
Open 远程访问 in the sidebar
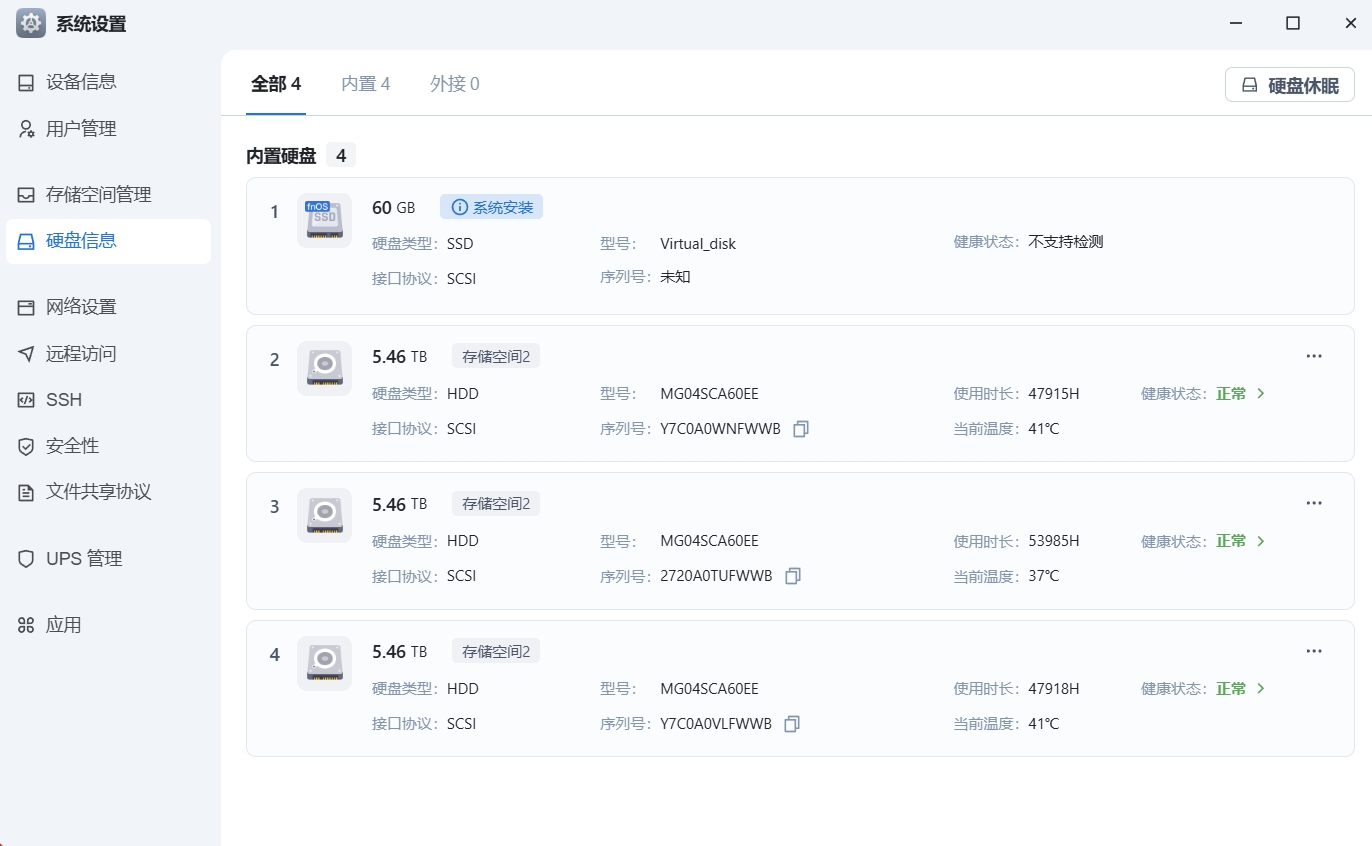tap(108, 353)
